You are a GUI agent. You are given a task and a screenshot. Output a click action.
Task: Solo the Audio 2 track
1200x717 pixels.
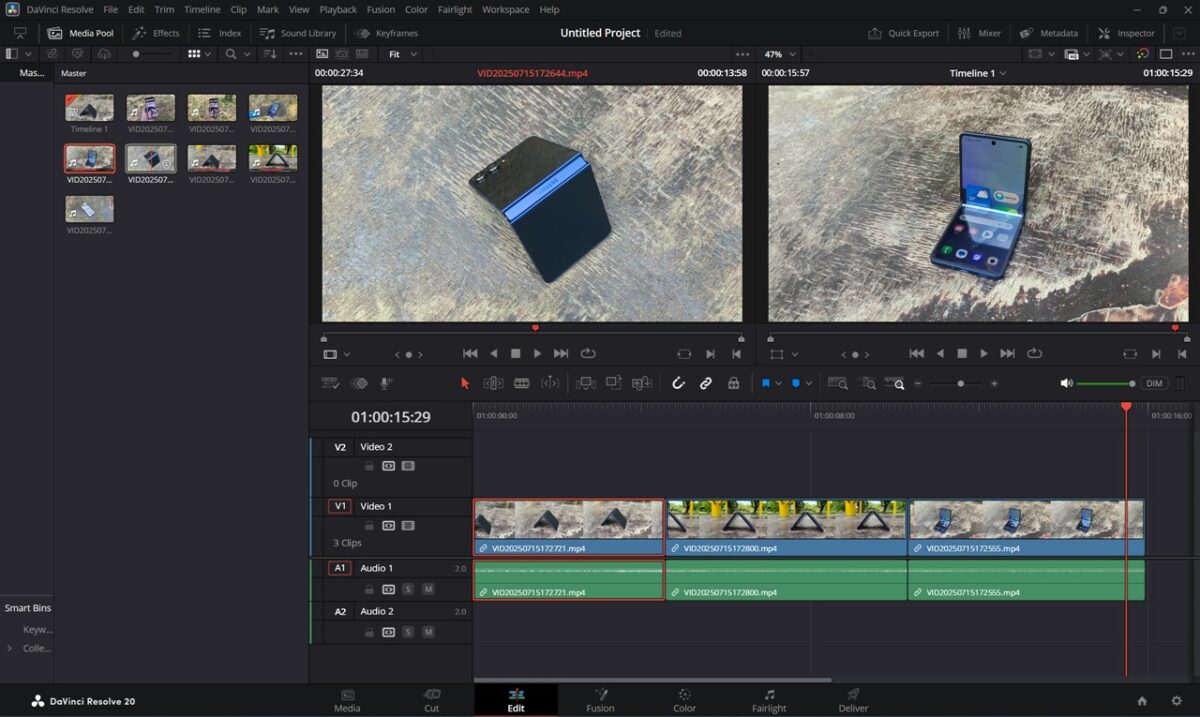click(409, 632)
